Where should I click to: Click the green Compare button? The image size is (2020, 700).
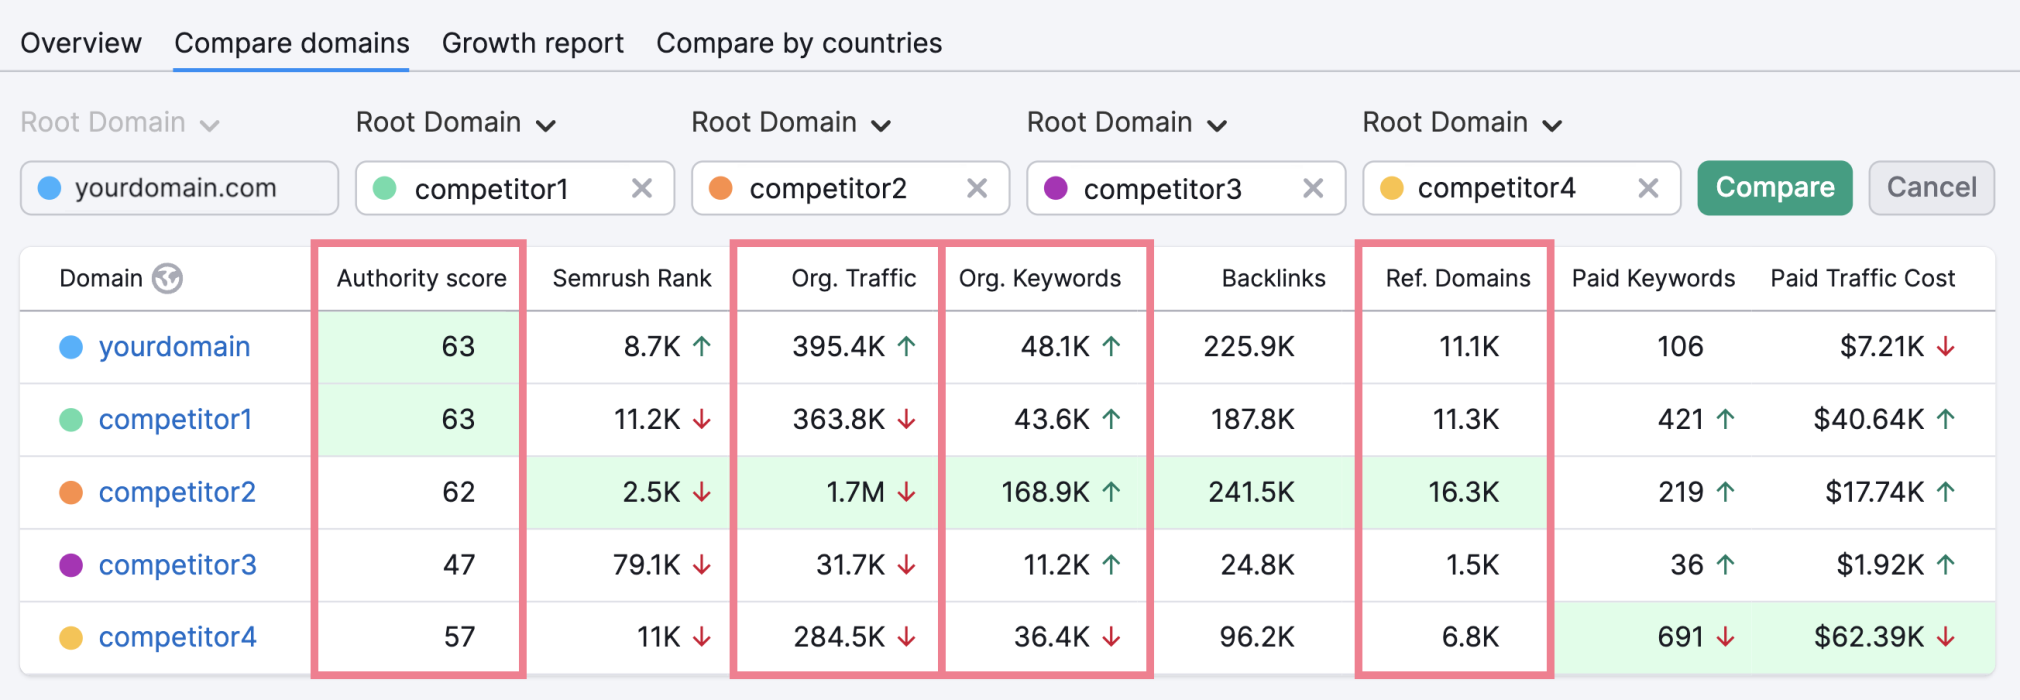point(1775,188)
